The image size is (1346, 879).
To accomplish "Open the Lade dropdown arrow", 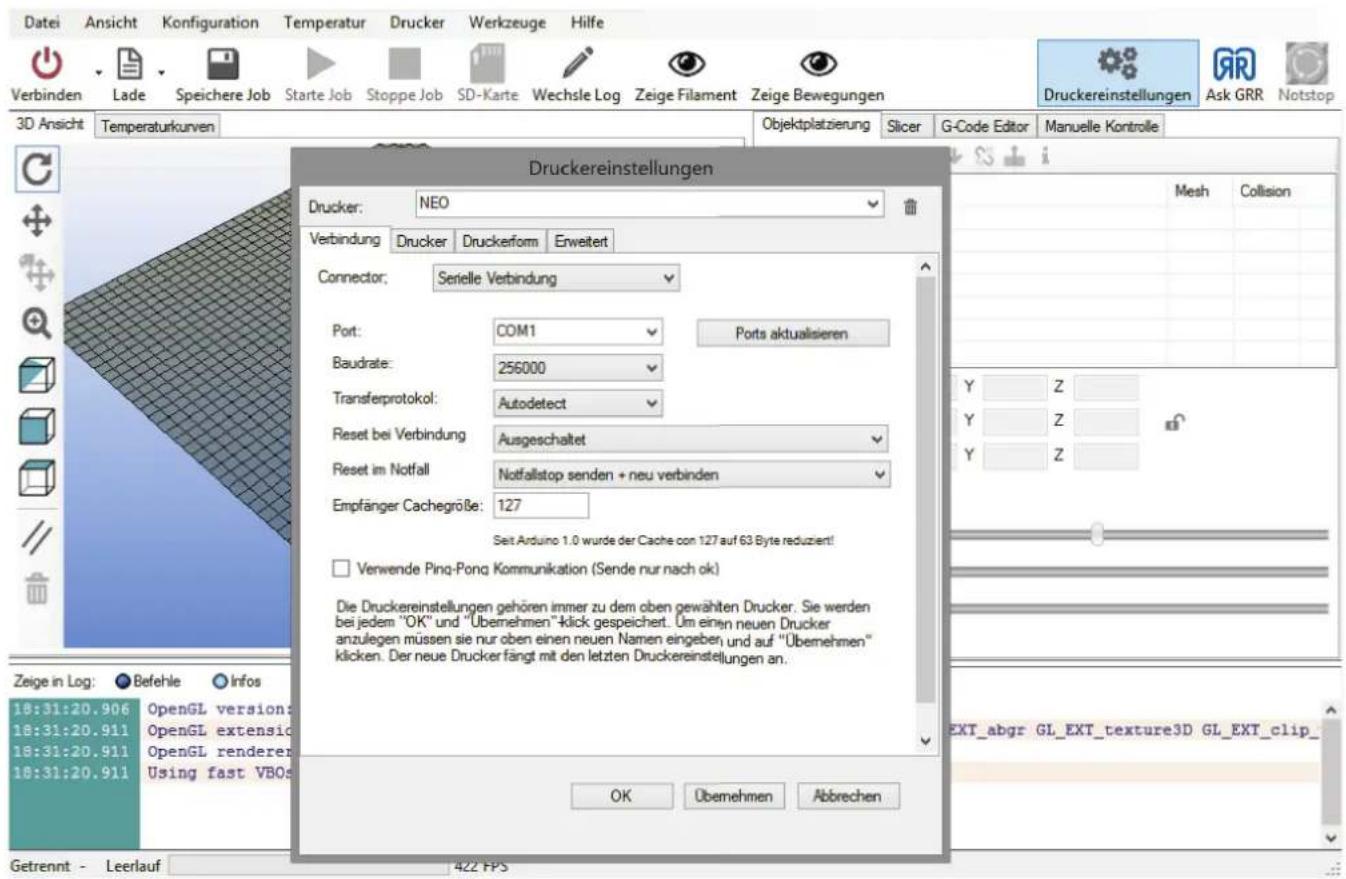I will tap(161, 71).
